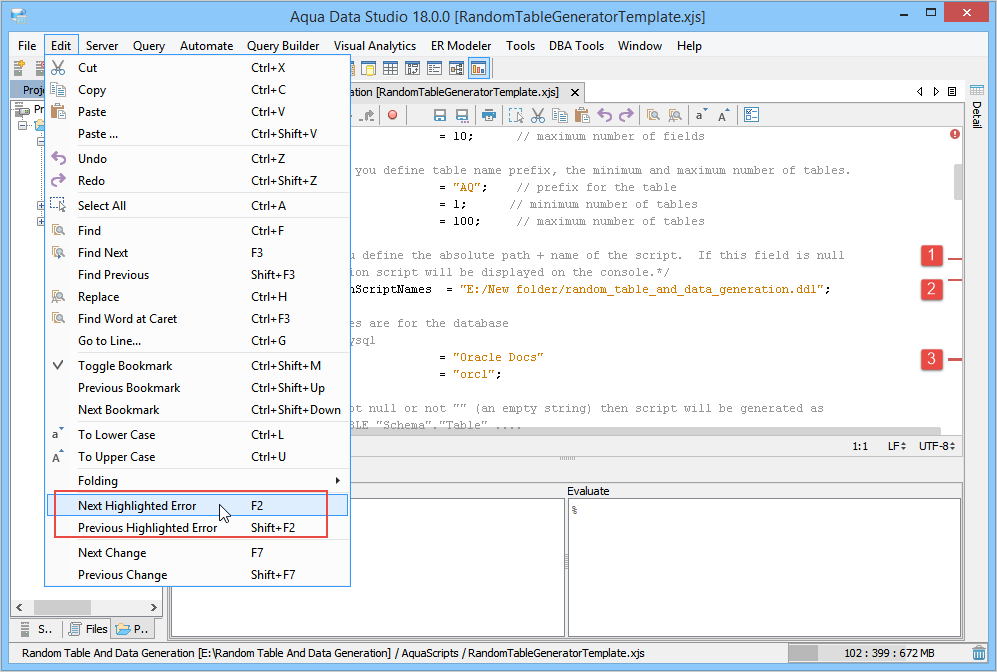The image size is (997, 672).
Task: Select Select All in Edit menu
Action: coord(198,205)
